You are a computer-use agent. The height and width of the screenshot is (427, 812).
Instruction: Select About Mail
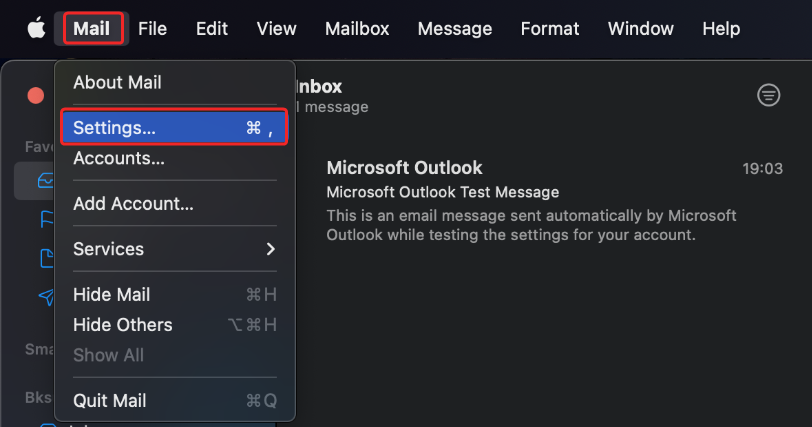(x=175, y=82)
